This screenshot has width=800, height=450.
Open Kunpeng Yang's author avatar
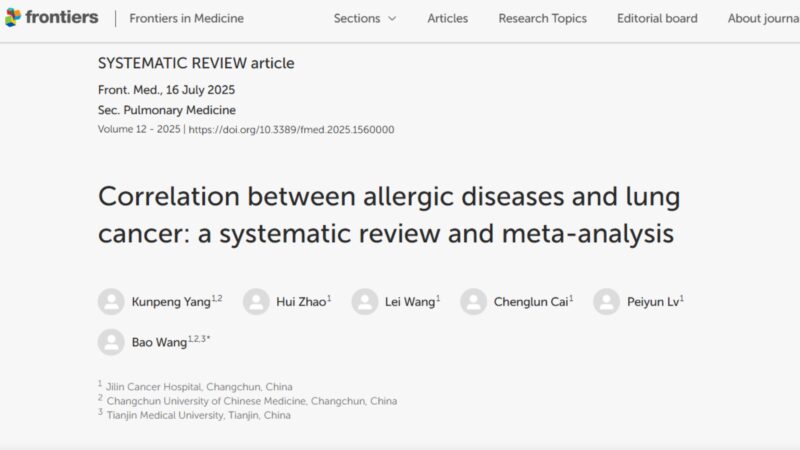[x=111, y=302]
